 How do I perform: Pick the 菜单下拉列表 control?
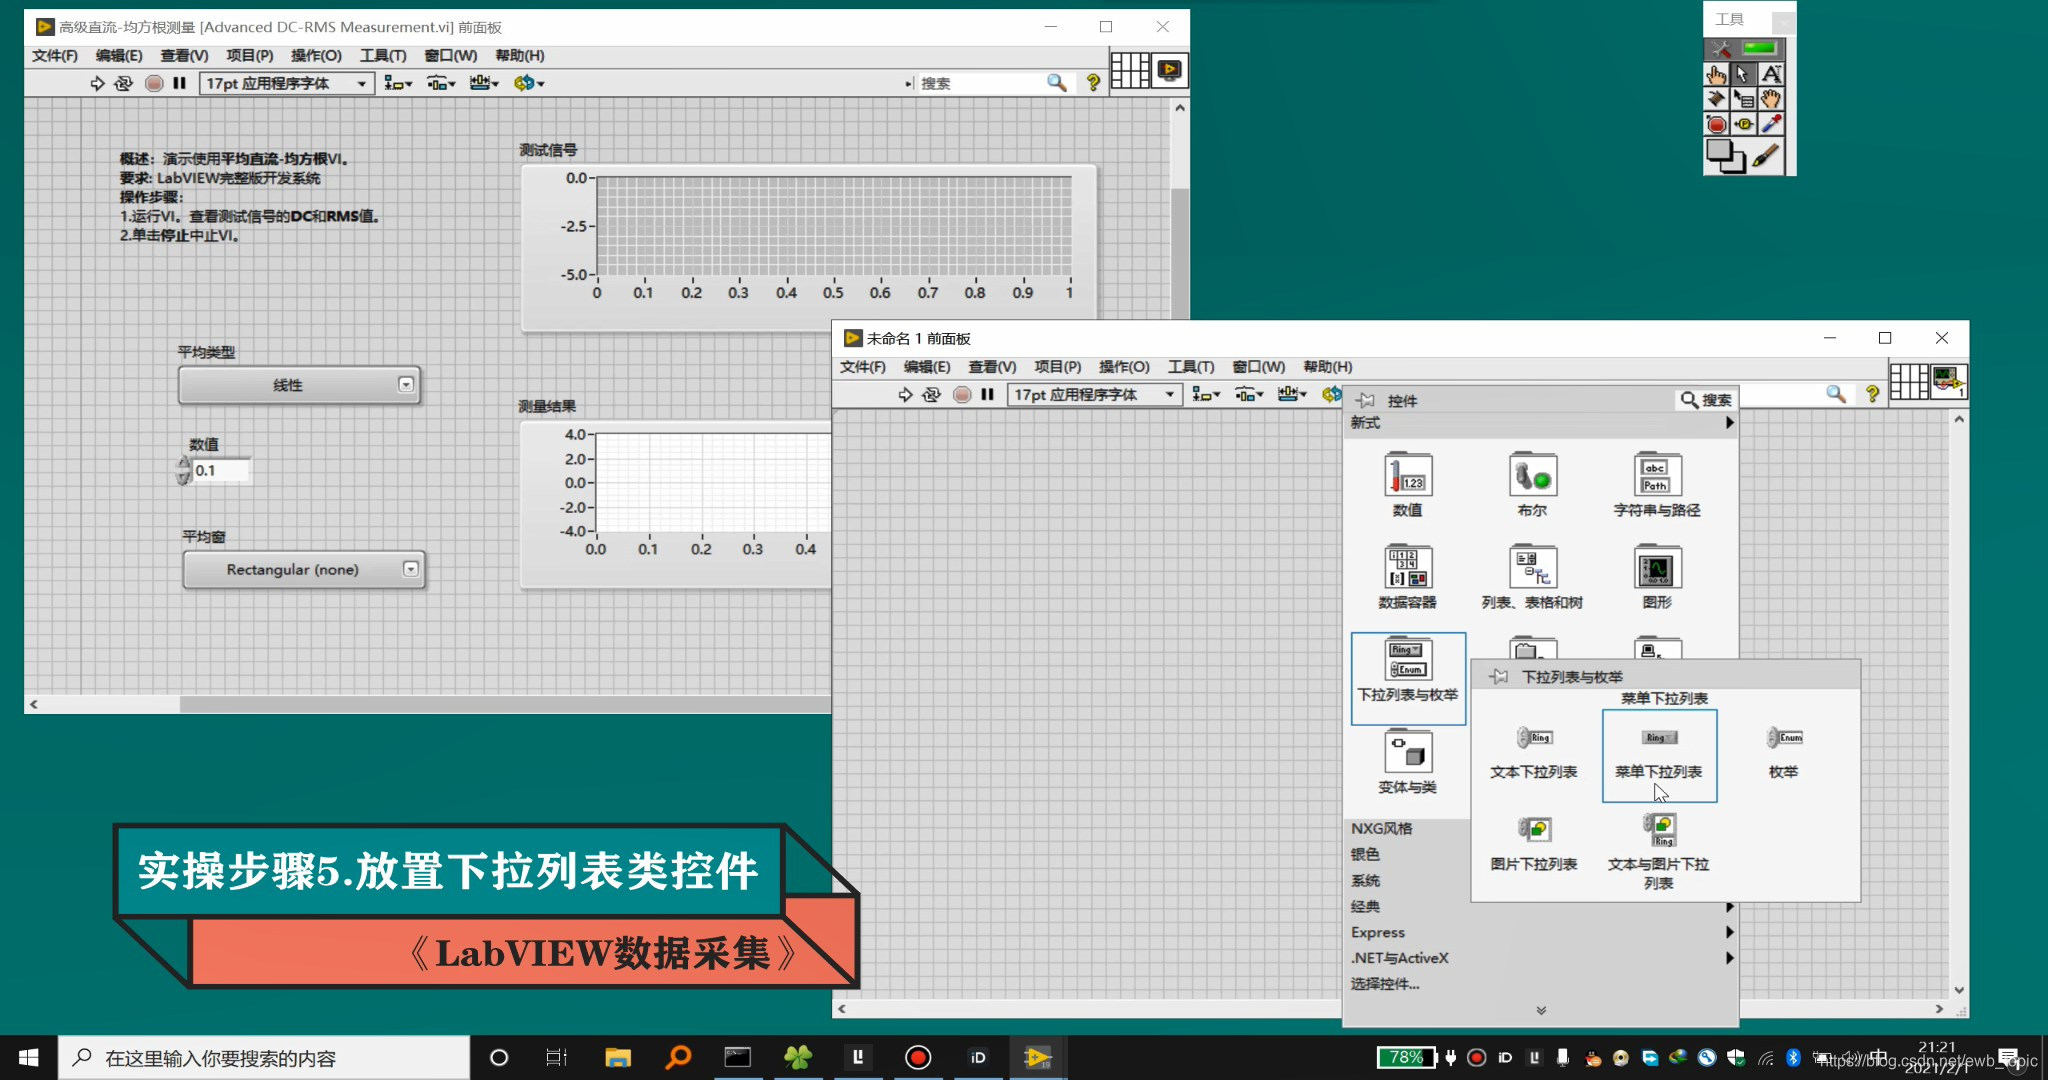(x=1659, y=755)
